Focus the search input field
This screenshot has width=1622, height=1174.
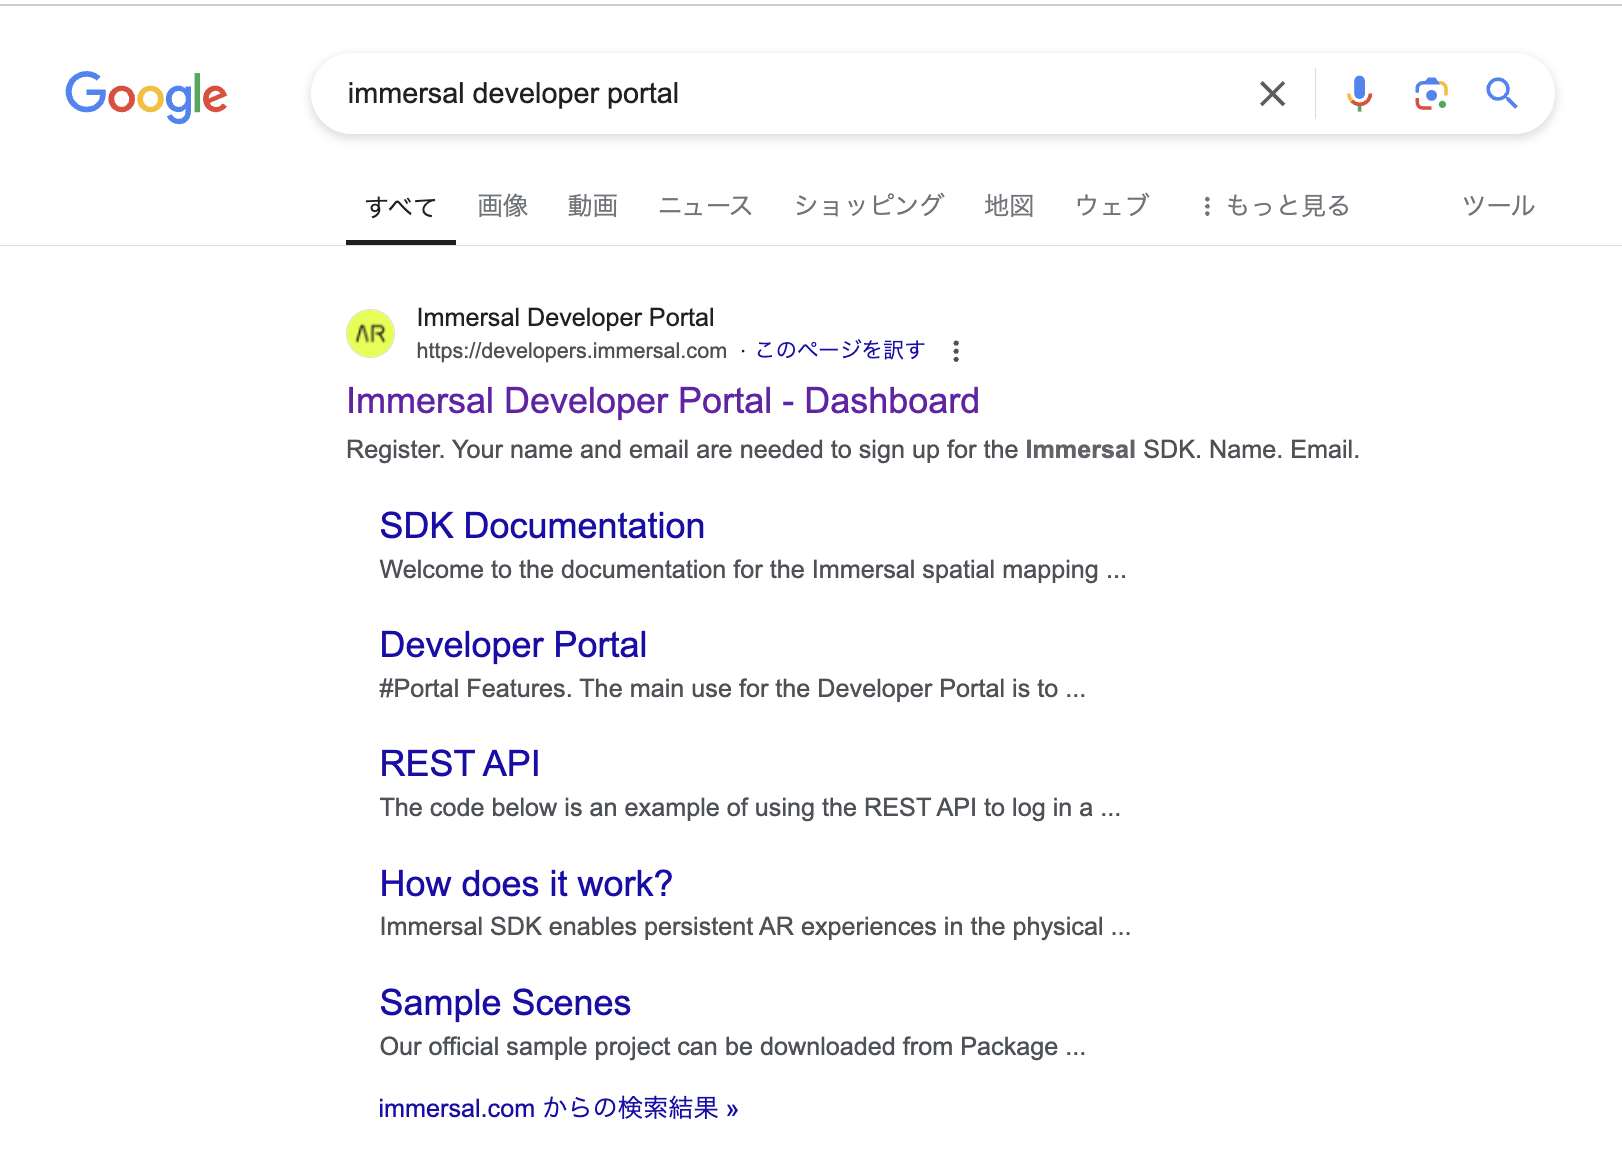pos(790,94)
